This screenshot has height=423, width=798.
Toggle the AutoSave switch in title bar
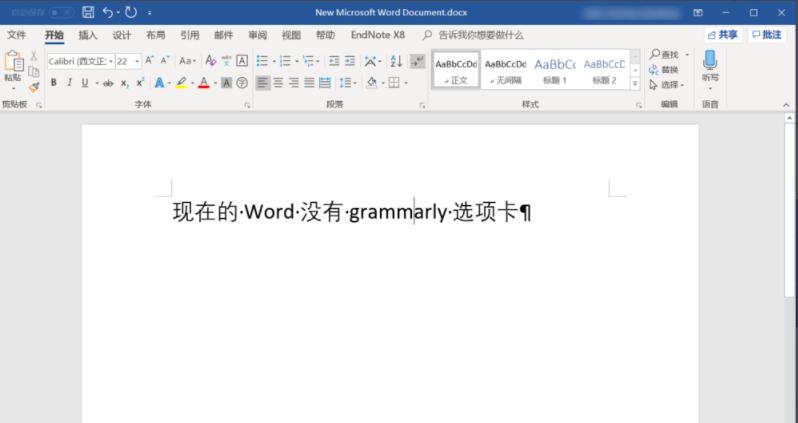pos(61,12)
